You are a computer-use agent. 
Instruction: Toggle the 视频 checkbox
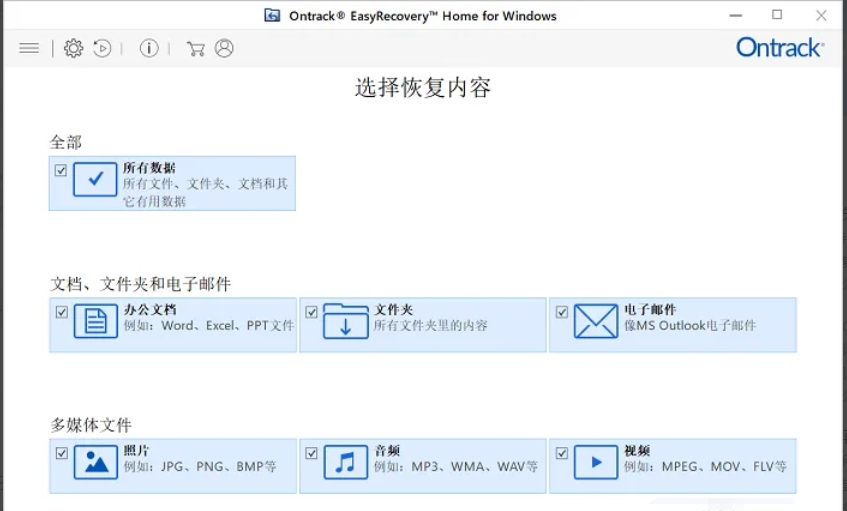click(562, 453)
